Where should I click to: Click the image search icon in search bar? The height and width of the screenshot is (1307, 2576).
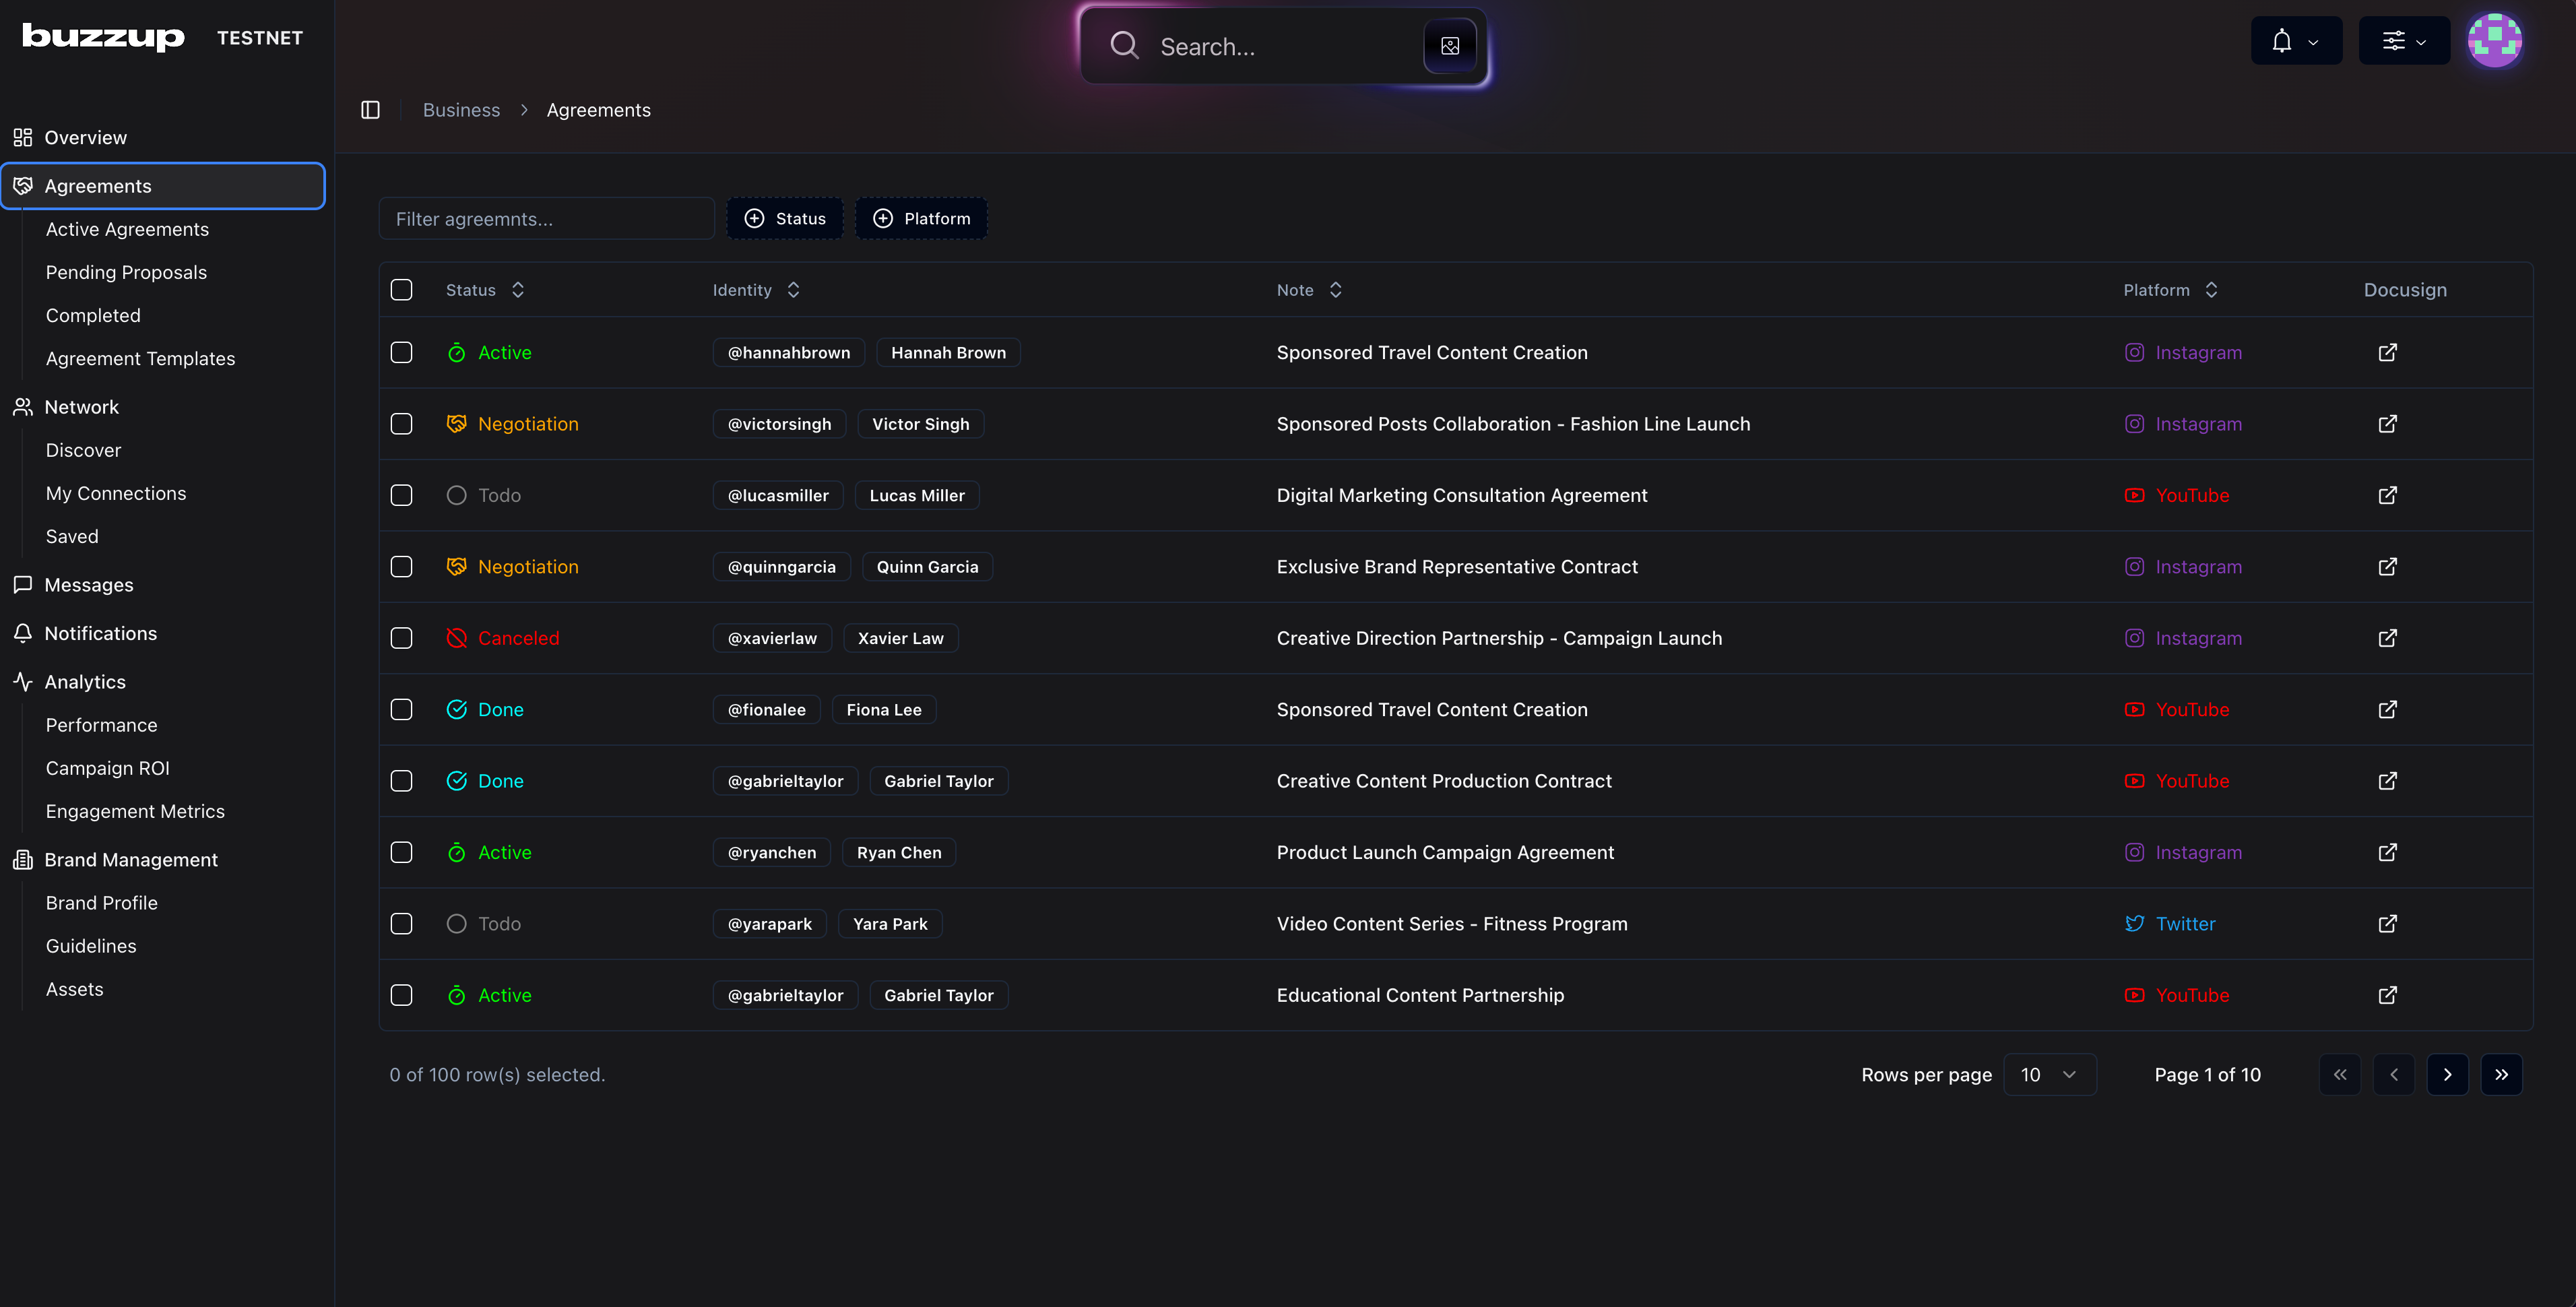tap(1449, 46)
